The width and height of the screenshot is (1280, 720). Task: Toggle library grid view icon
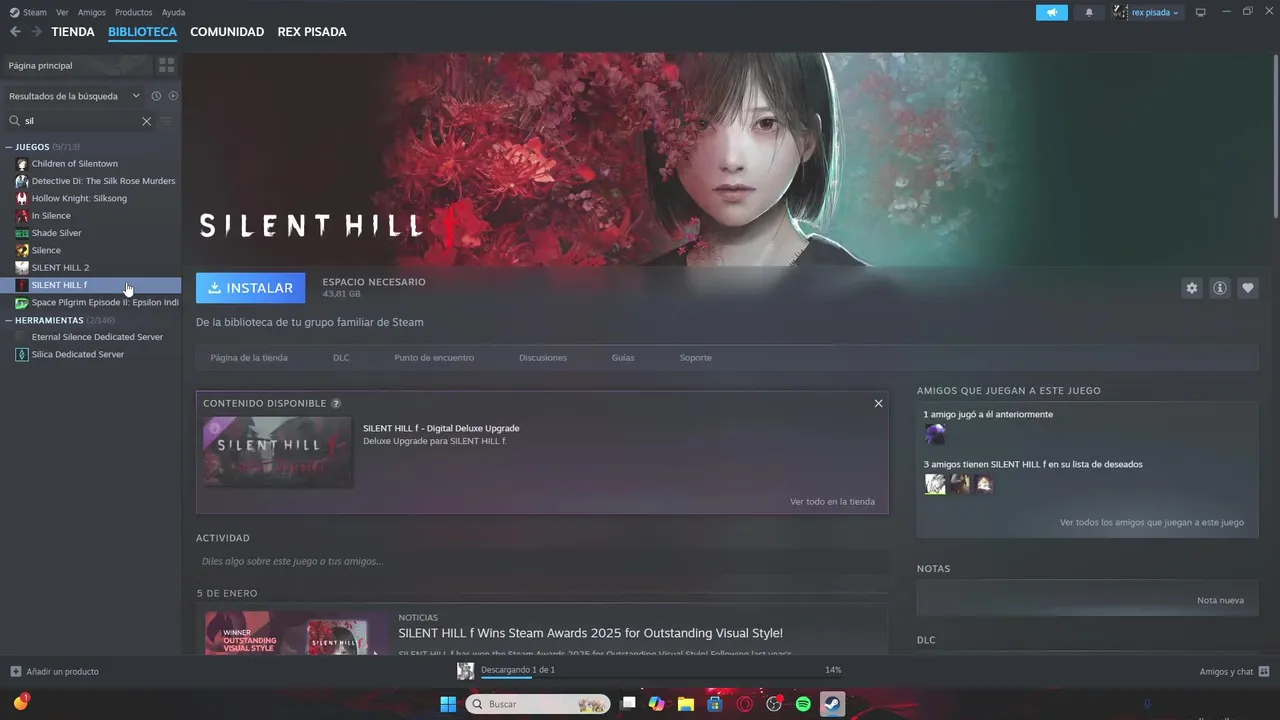pos(167,65)
